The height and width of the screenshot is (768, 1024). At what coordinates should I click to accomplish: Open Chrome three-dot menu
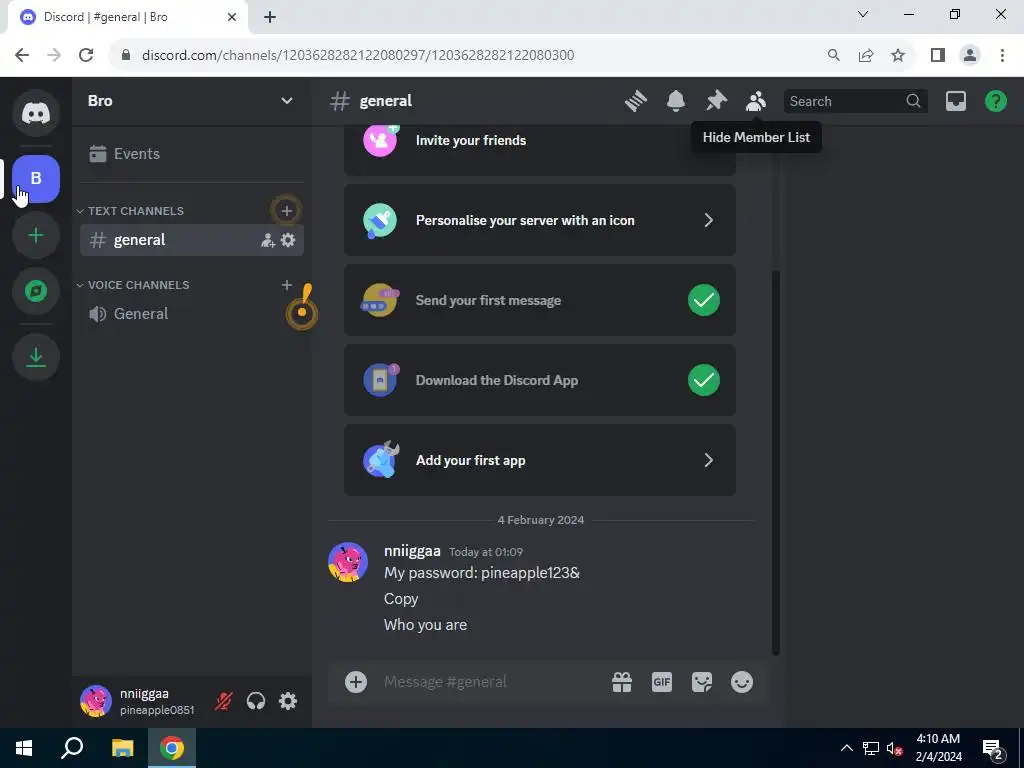[x=1002, y=55]
